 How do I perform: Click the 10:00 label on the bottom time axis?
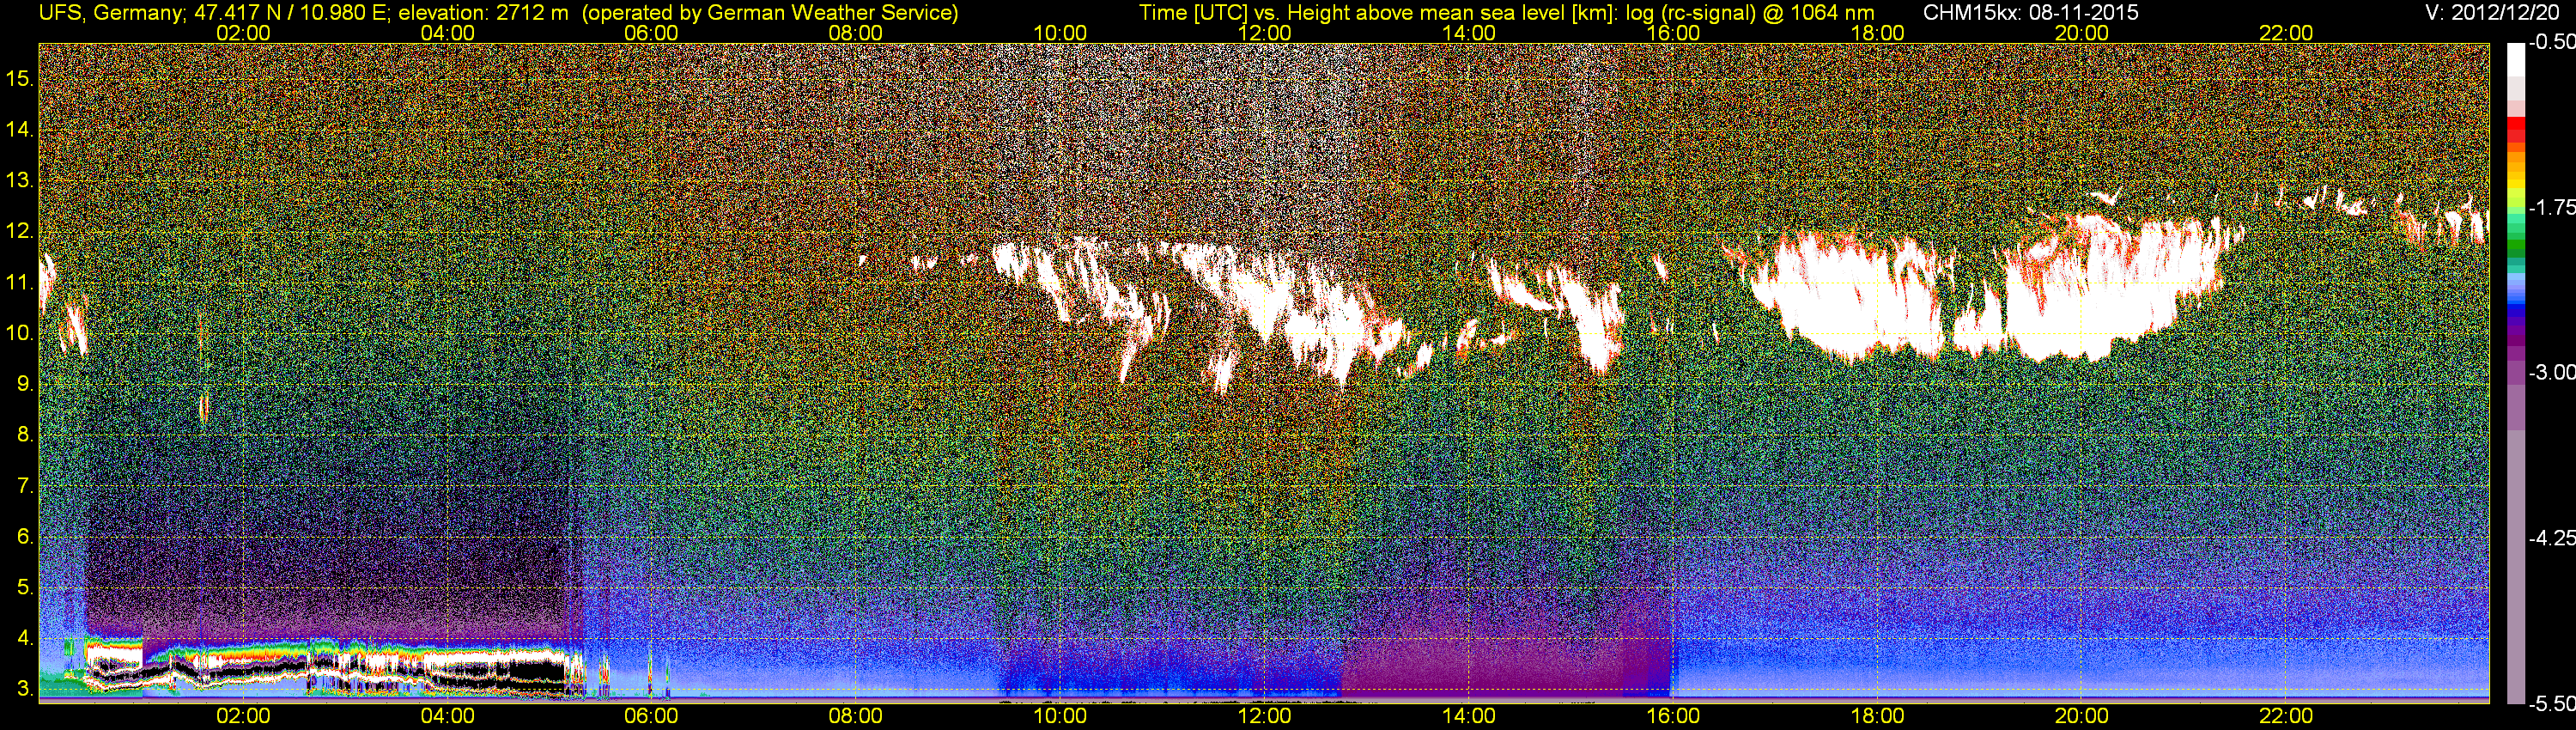pos(1060,716)
